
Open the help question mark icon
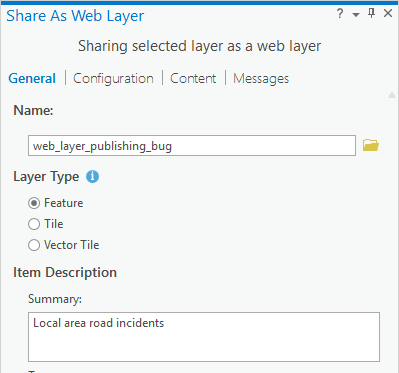(x=340, y=14)
